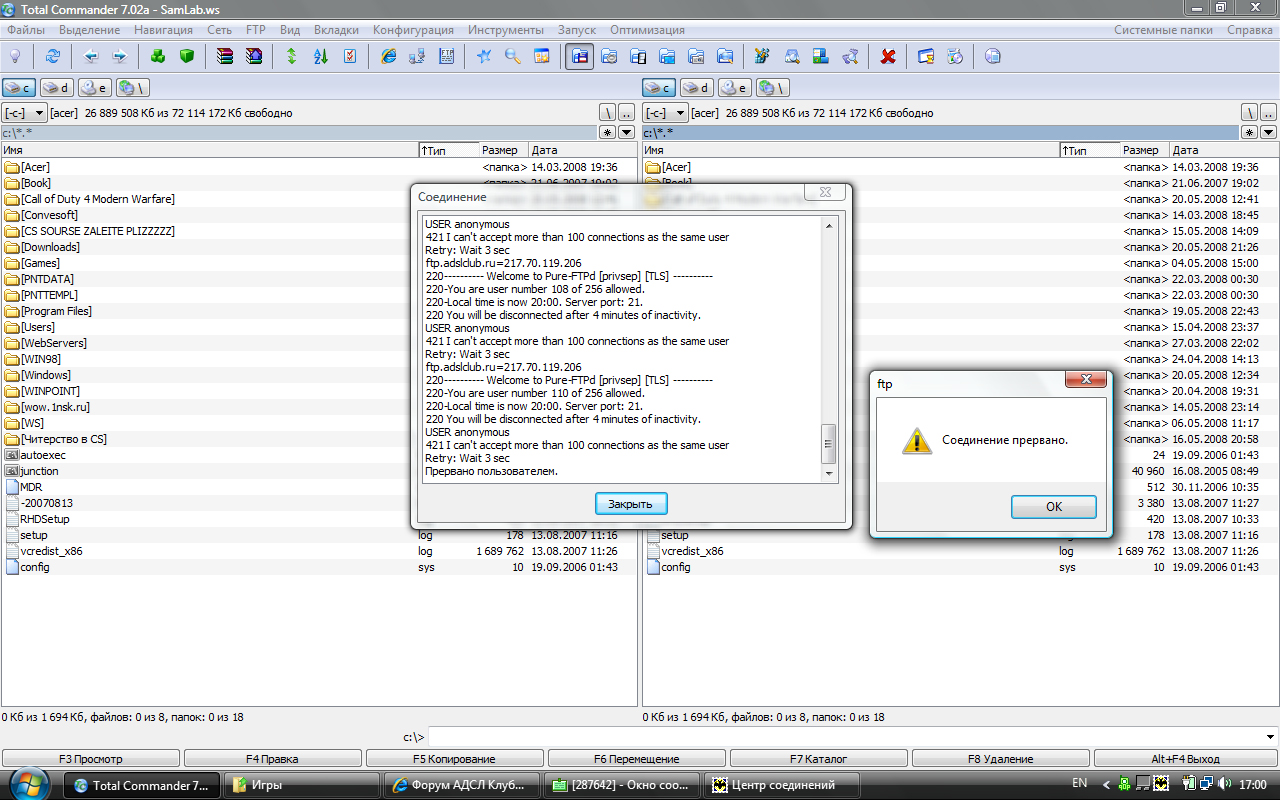1280x800 pixels.
Task: Open the Конфигурация menu
Action: [x=413, y=30]
